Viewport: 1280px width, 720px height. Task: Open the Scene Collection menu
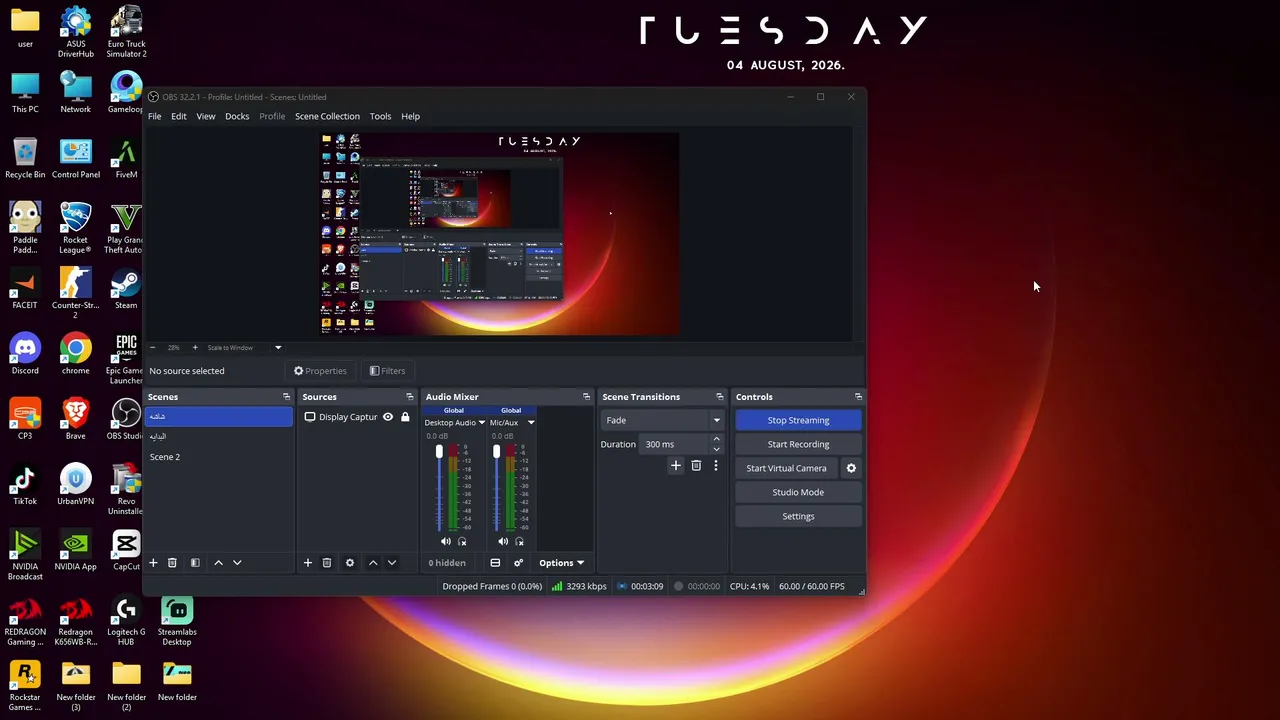[327, 116]
